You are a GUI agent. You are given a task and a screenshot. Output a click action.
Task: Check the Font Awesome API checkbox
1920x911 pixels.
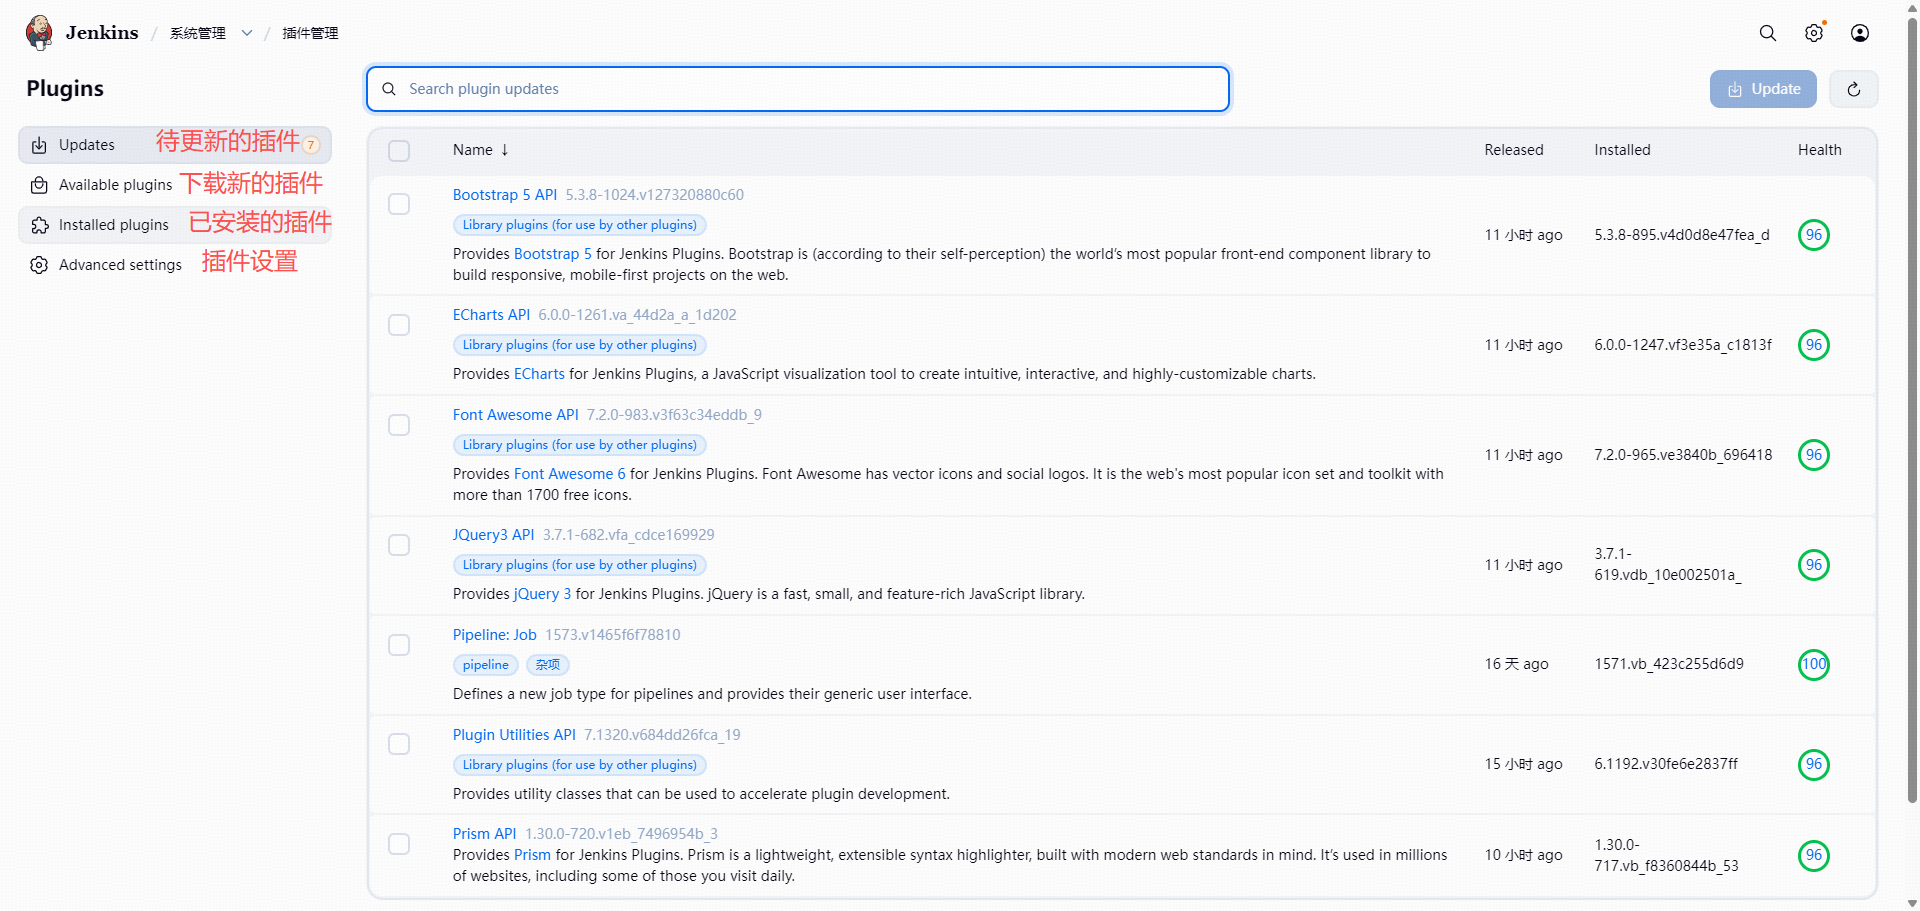(399, 425)
